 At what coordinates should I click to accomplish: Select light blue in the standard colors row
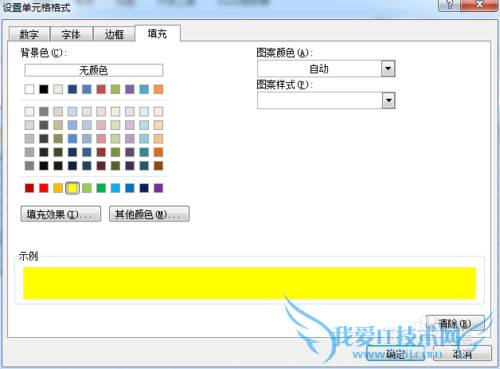tap(115, 188)
